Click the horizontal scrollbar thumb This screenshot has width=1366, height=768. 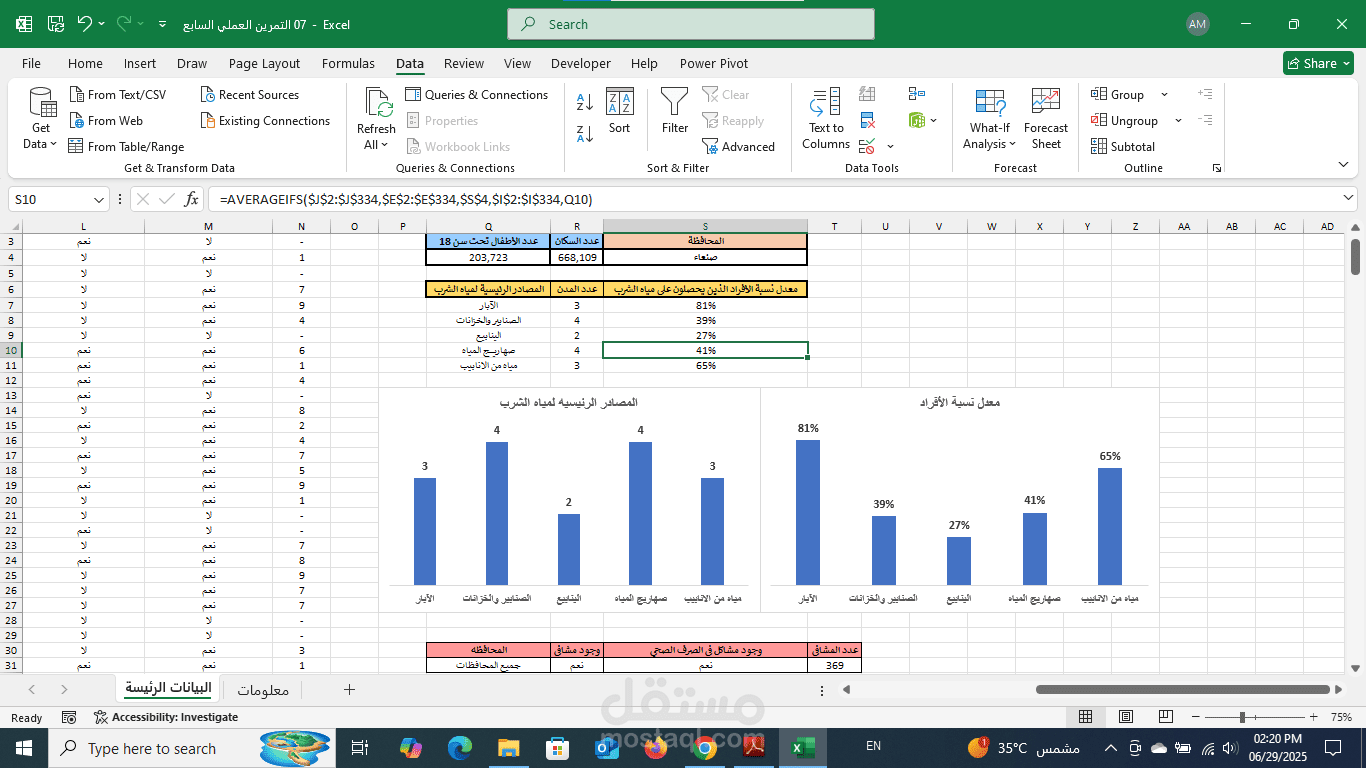click(x=1183, y=689)
